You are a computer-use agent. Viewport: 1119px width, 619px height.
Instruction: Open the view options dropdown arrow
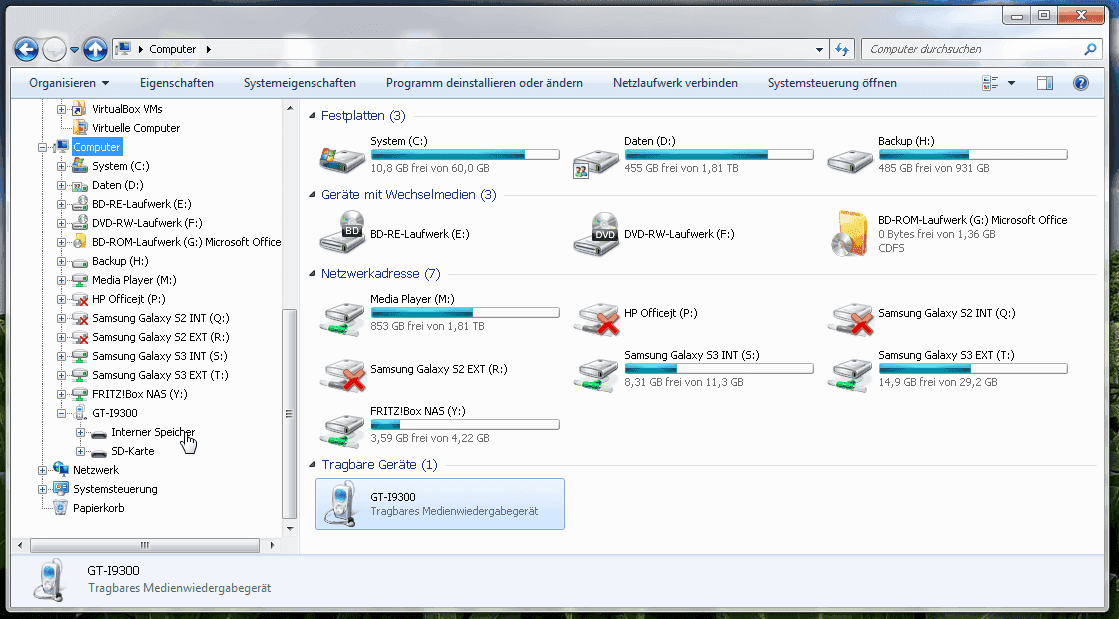tap(1011, 83)
